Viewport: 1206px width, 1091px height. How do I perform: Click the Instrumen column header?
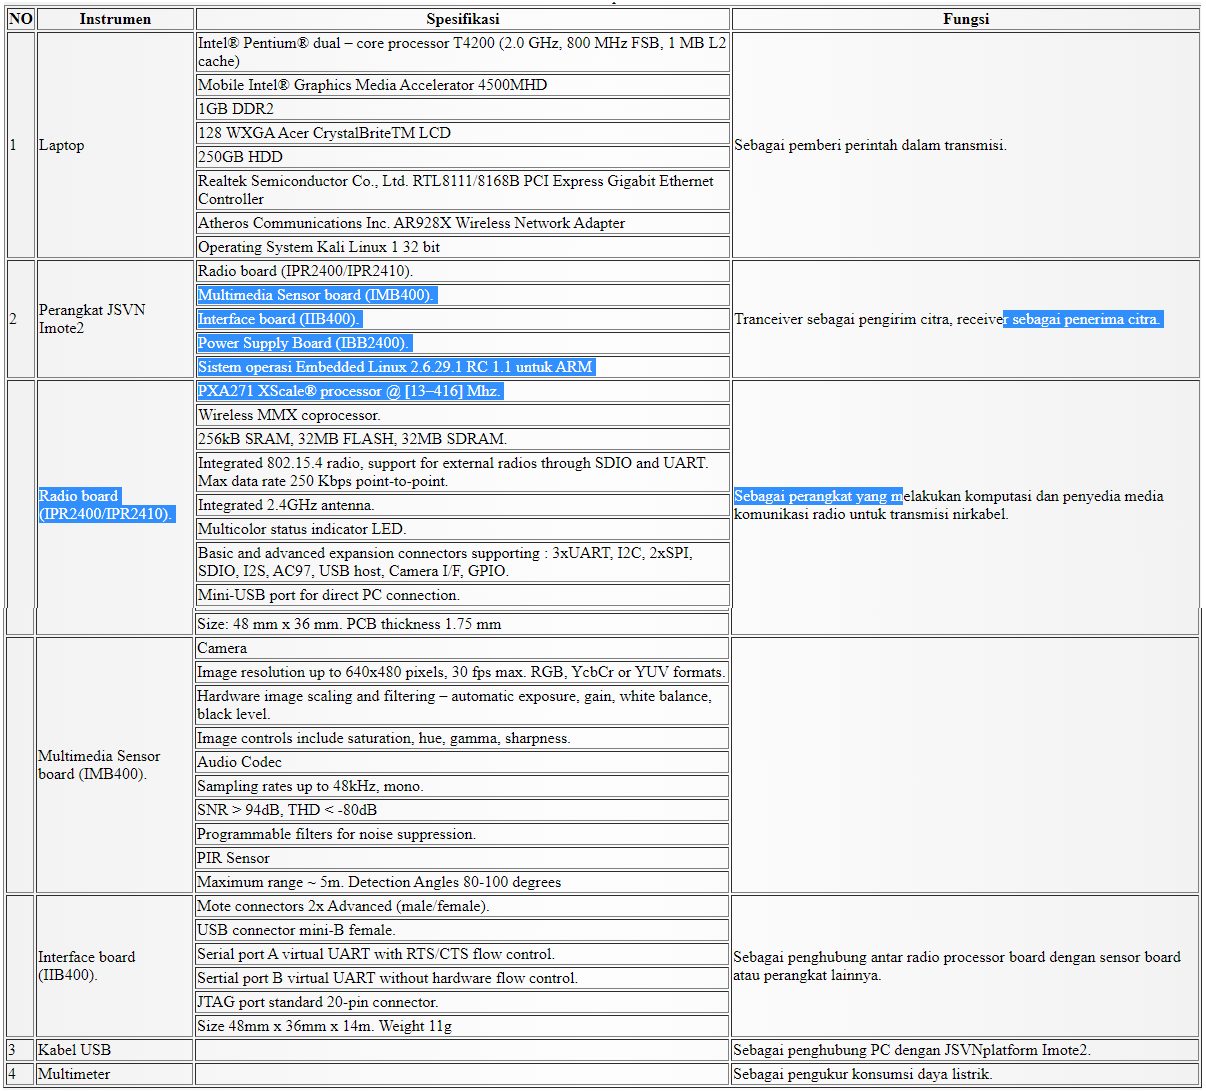115,19
